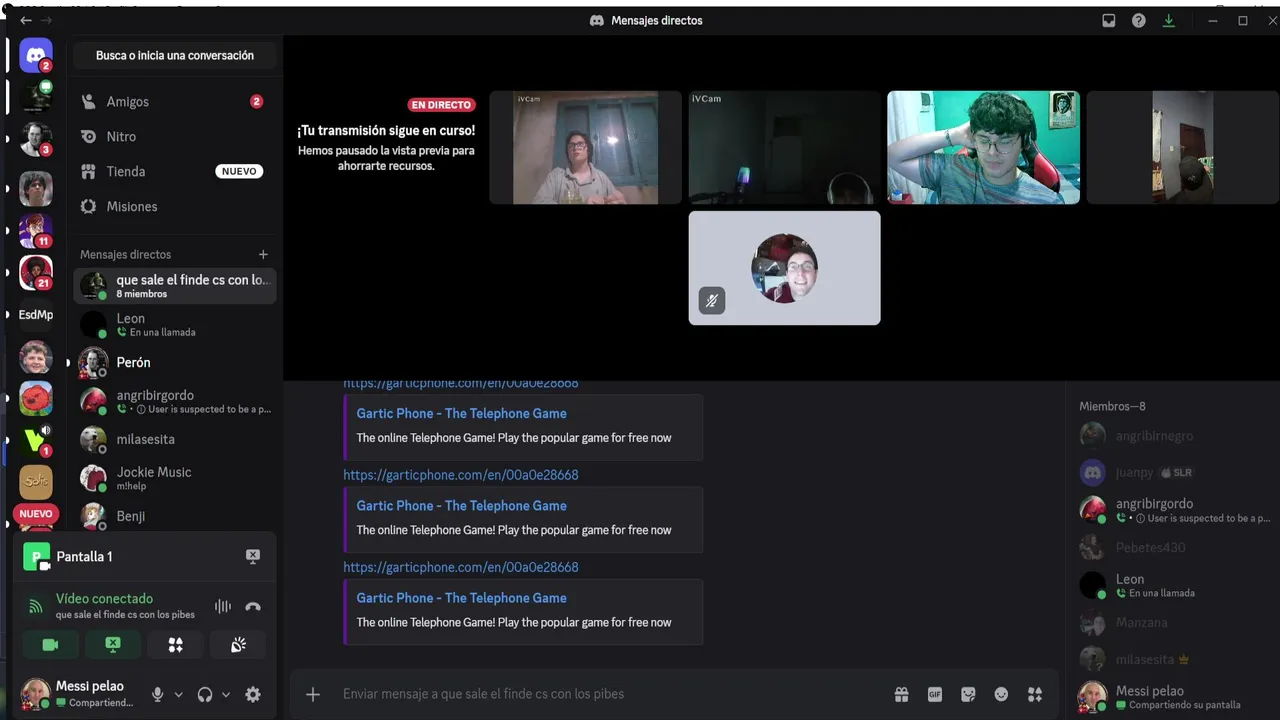Screen dimensions: 1280x720
Task: Create new direct message with plus icon
Action: click(x=263, y=255)
